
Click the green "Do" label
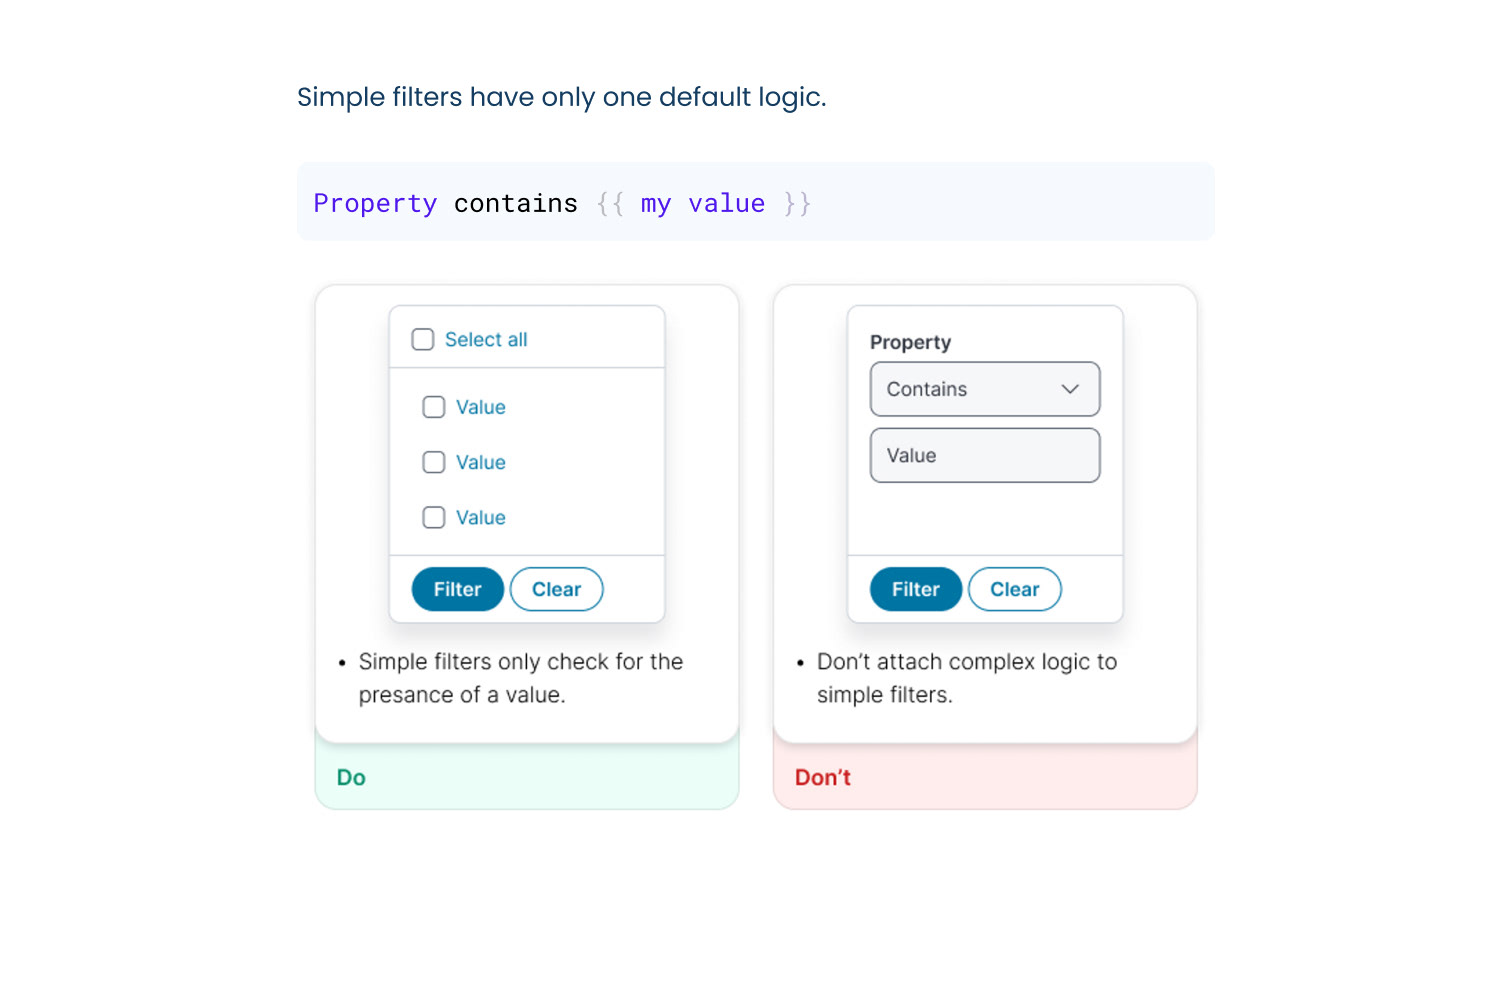click(351, 777)
